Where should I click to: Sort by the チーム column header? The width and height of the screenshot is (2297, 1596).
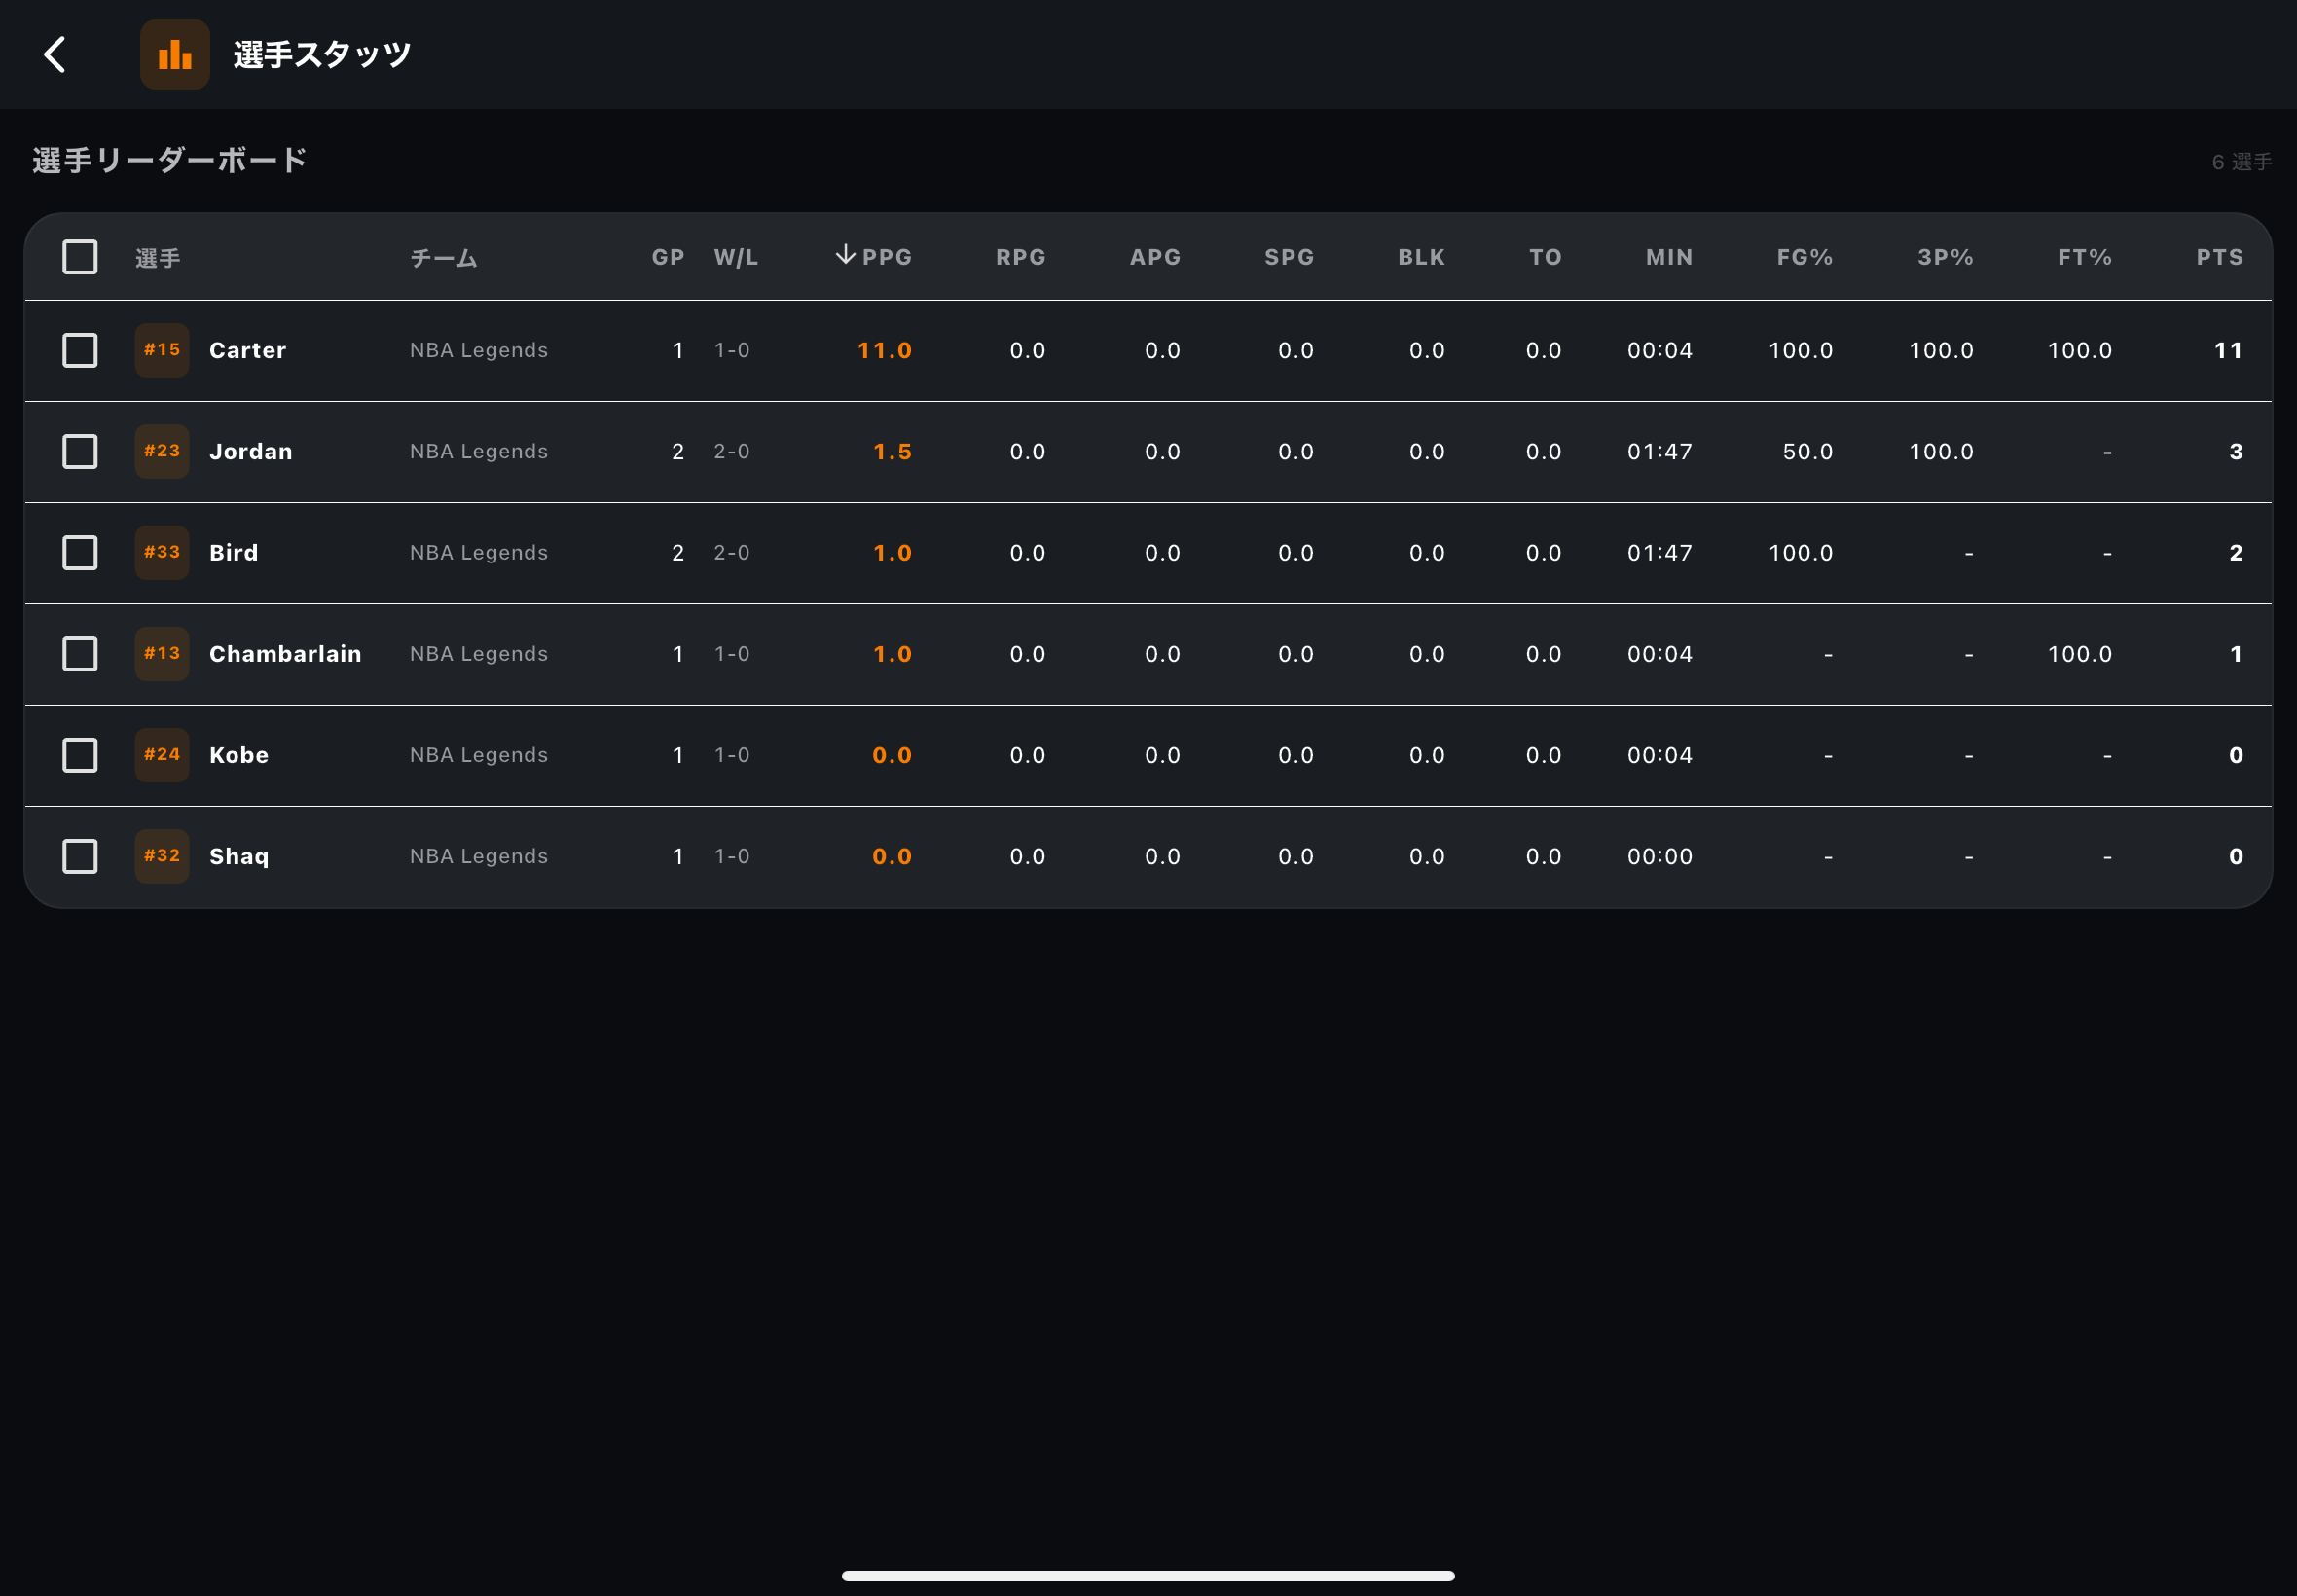[x=443, y=258]
